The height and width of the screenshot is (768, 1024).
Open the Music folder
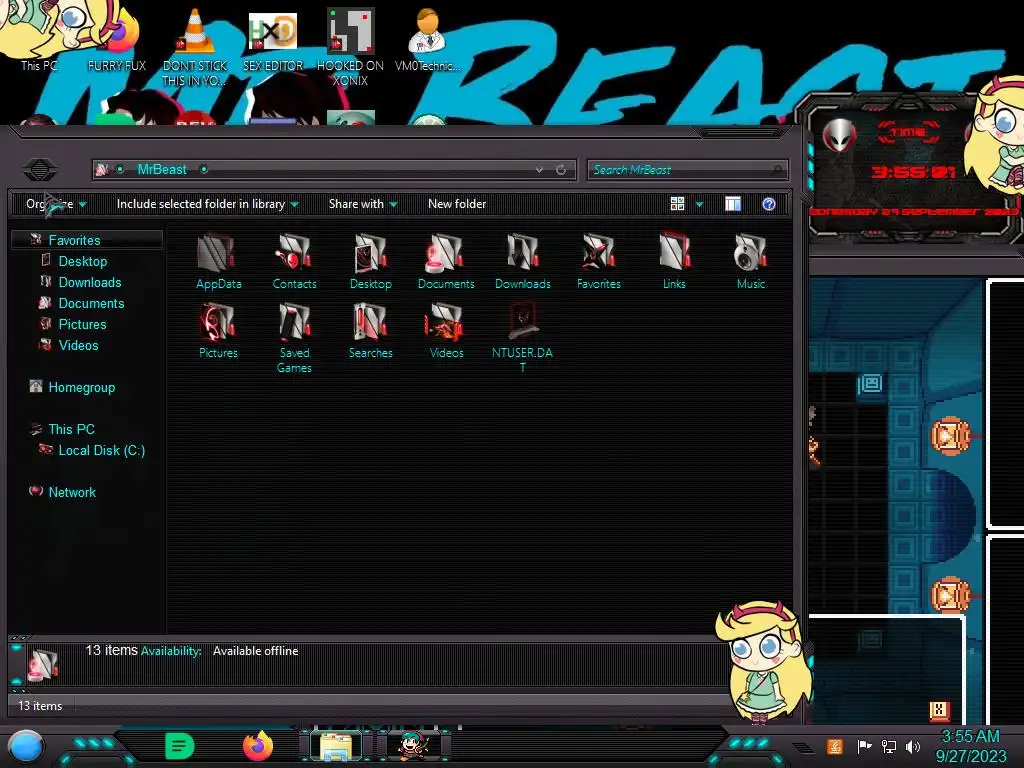(750, 261)
